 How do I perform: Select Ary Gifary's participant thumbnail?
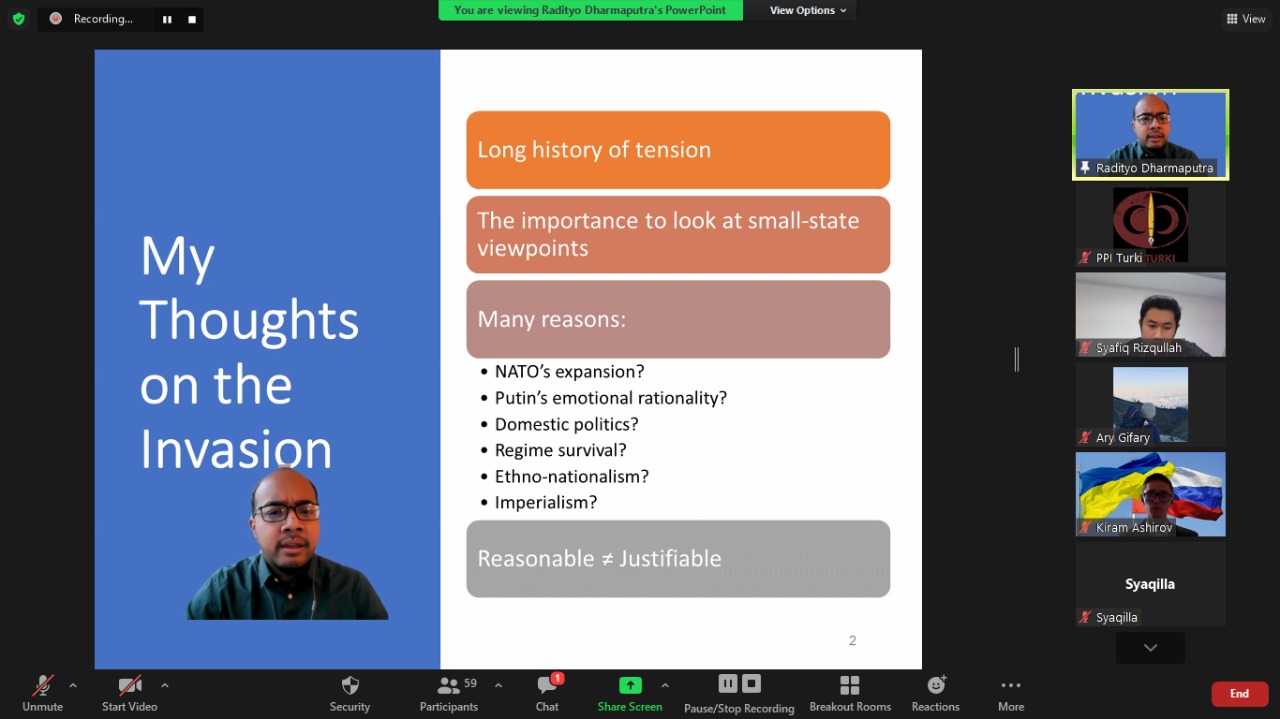(x=1151, y=404)
